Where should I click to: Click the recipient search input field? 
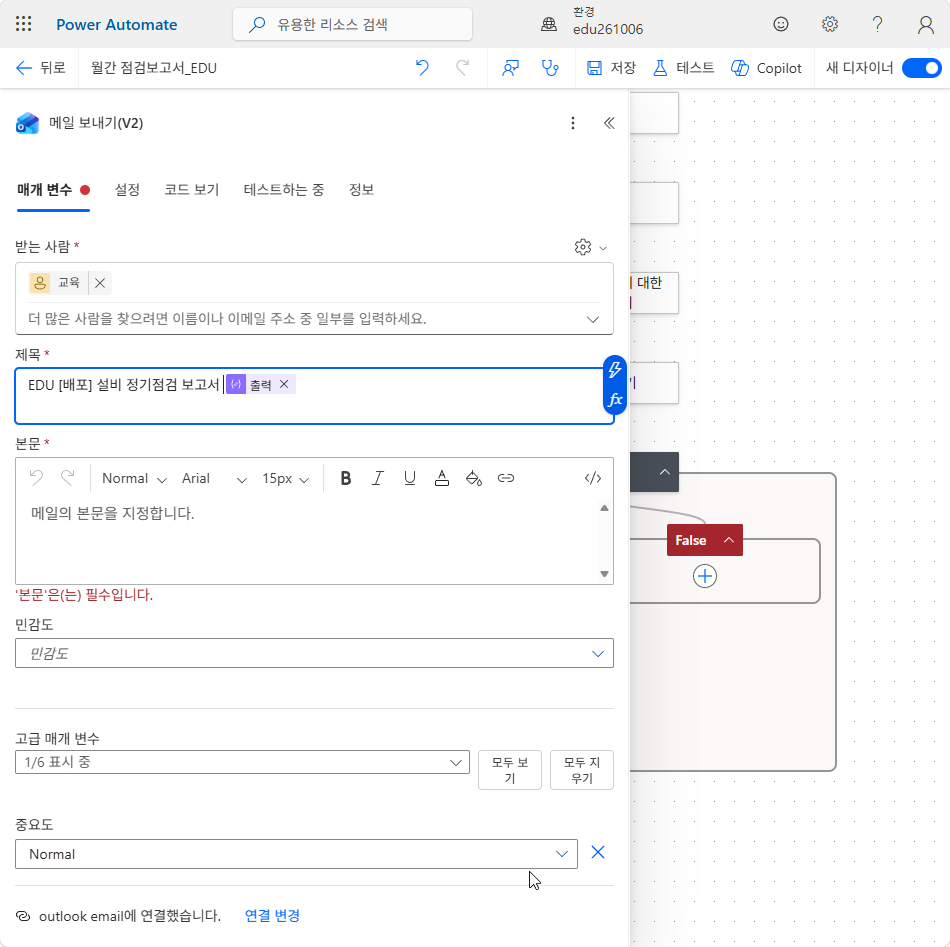click(x=306, y=319)
